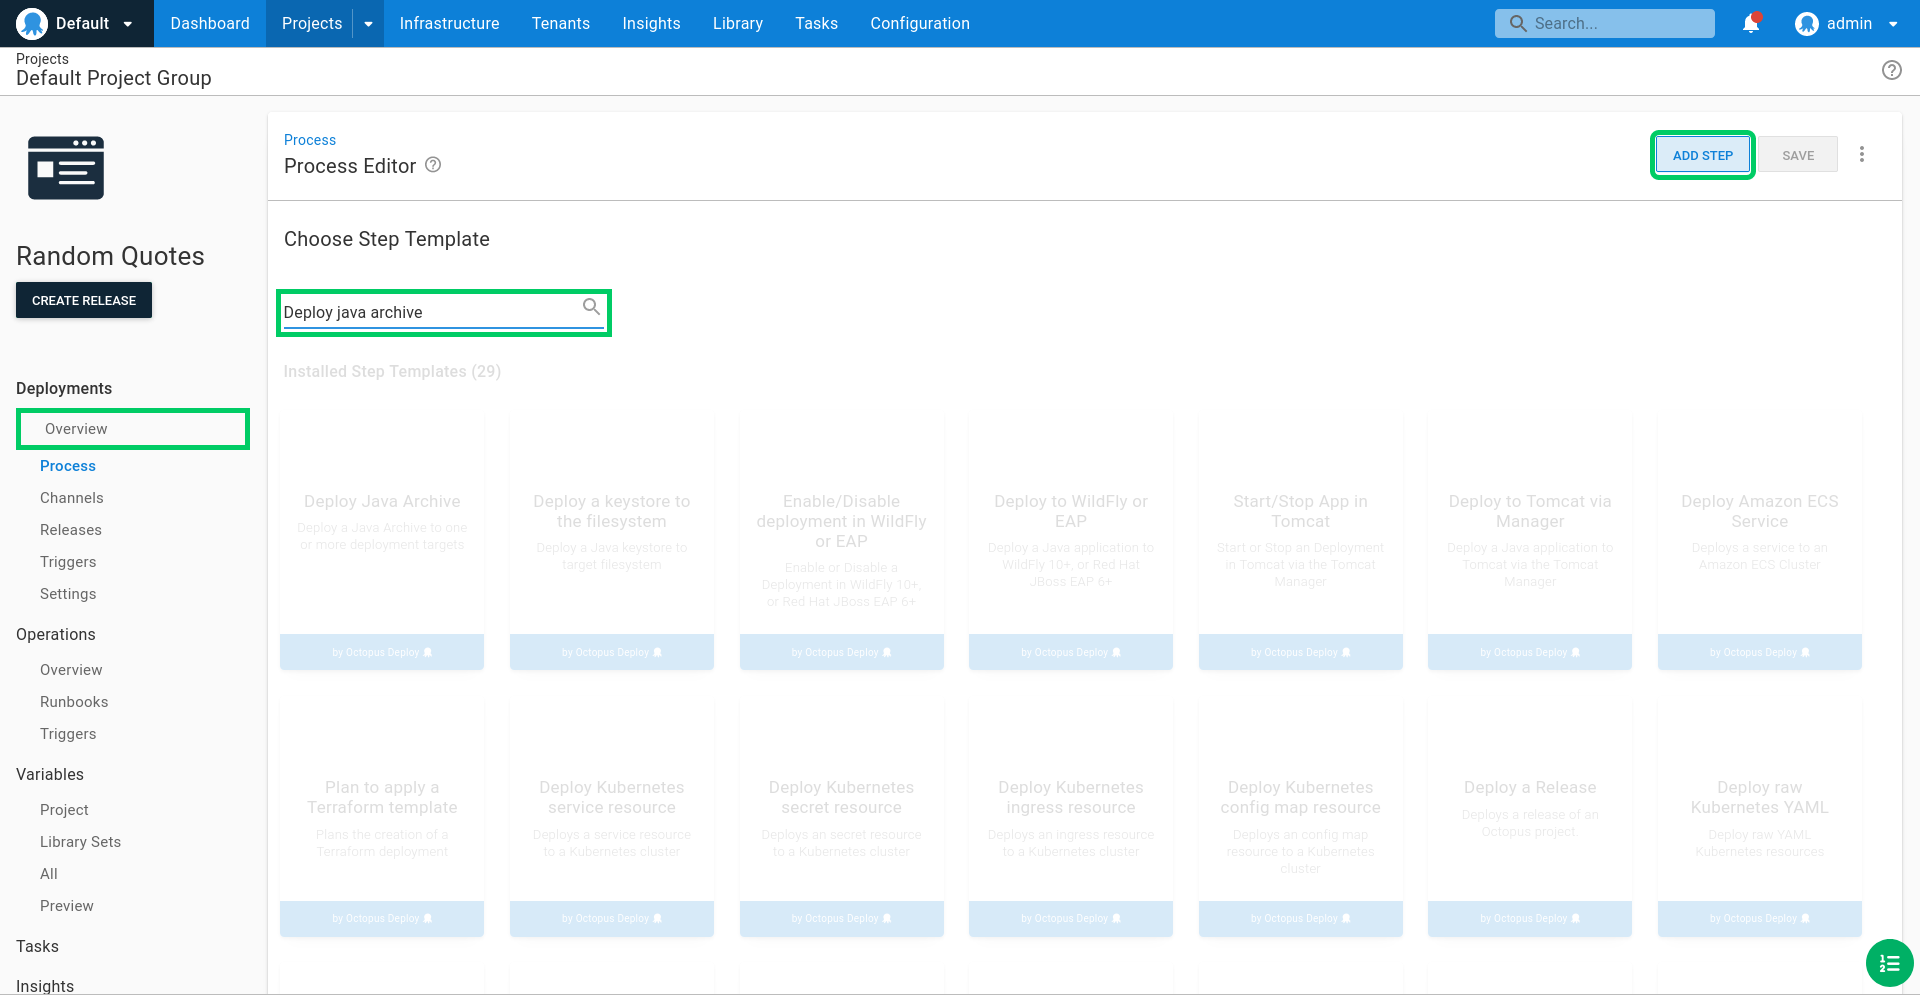Select Start/Stop App in Tomcat card

coord(1300,542)
